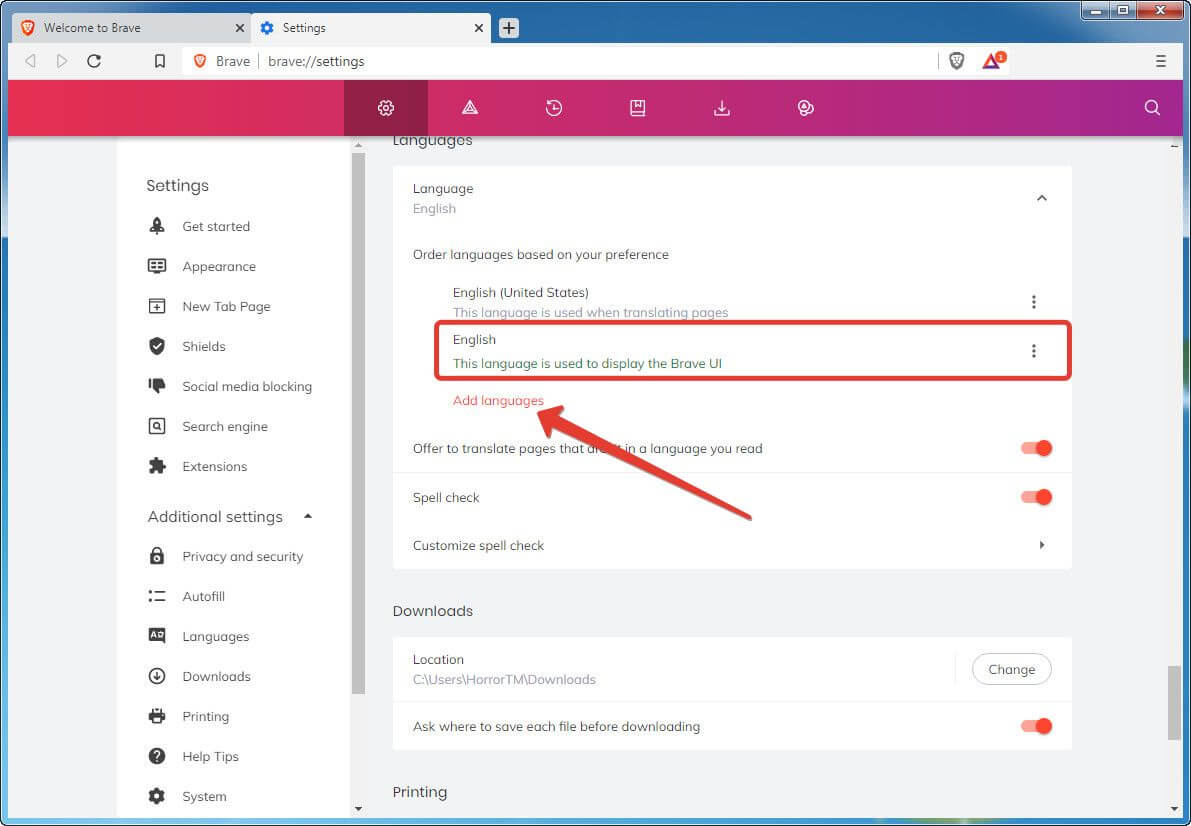Close the Settings tab

pos(479,28)
